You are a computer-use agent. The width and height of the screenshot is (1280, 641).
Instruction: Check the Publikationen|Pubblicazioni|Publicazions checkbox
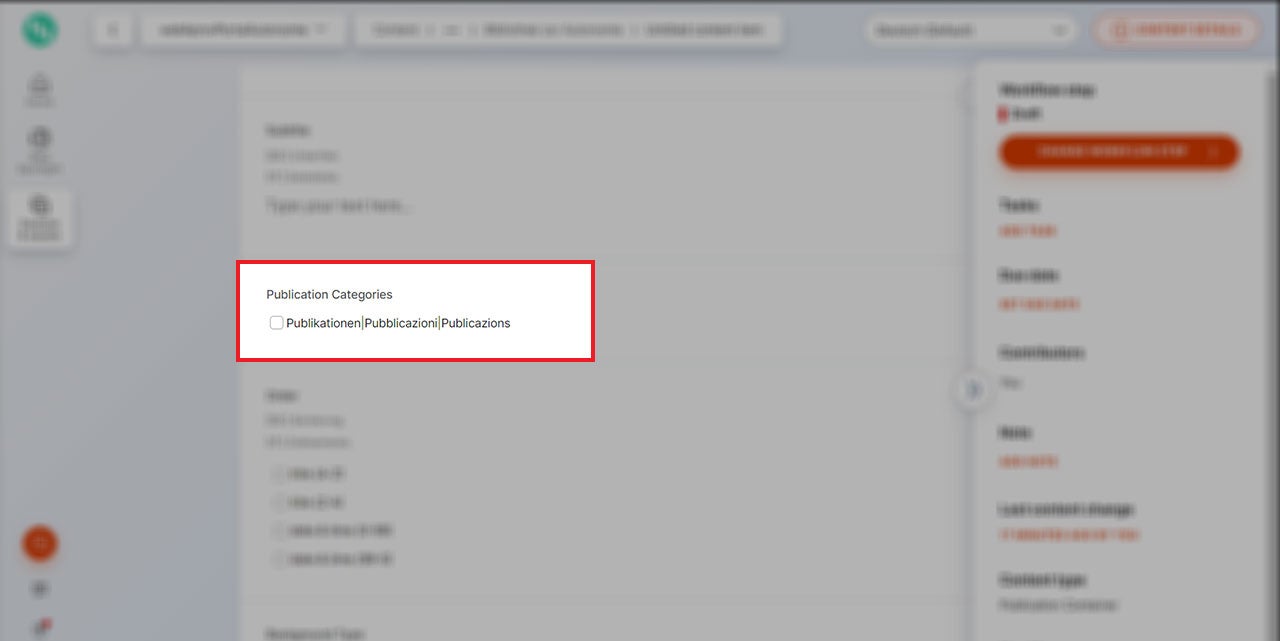tap(276, 322)
